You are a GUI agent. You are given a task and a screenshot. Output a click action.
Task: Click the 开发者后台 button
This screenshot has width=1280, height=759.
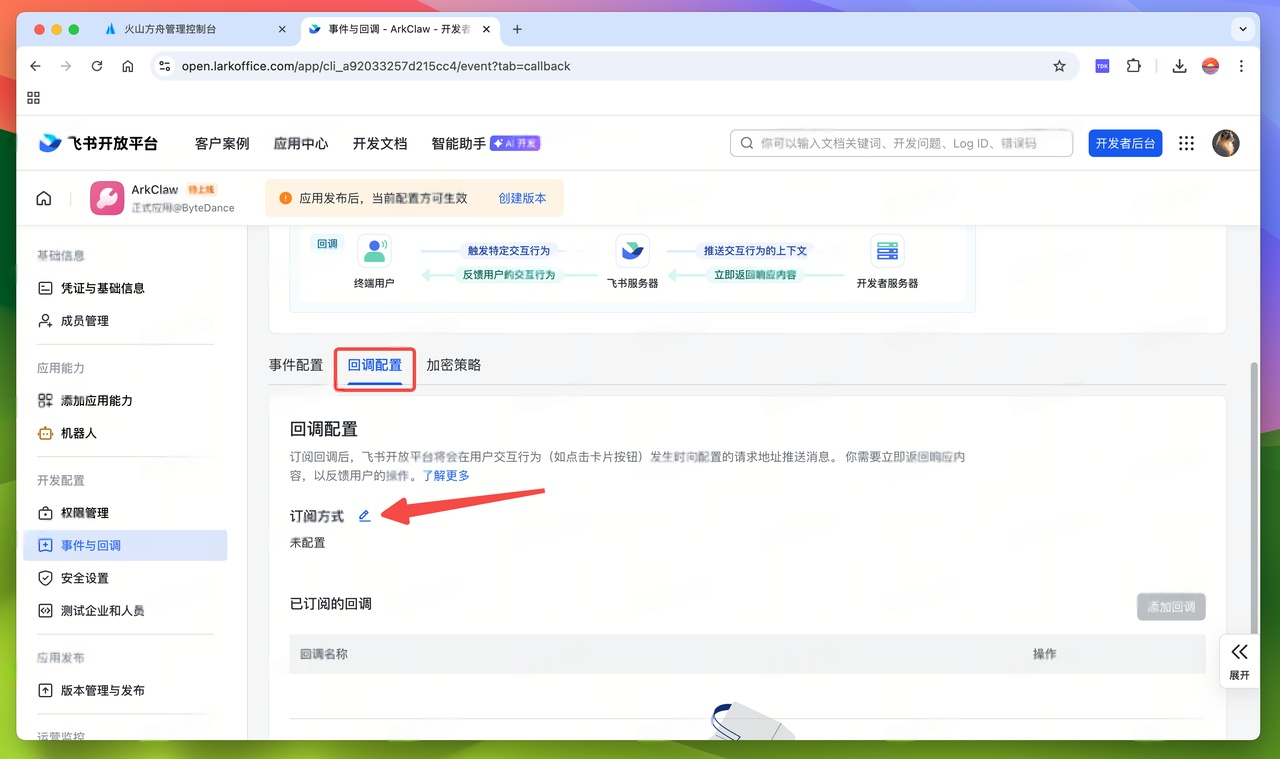(1125, 142)
